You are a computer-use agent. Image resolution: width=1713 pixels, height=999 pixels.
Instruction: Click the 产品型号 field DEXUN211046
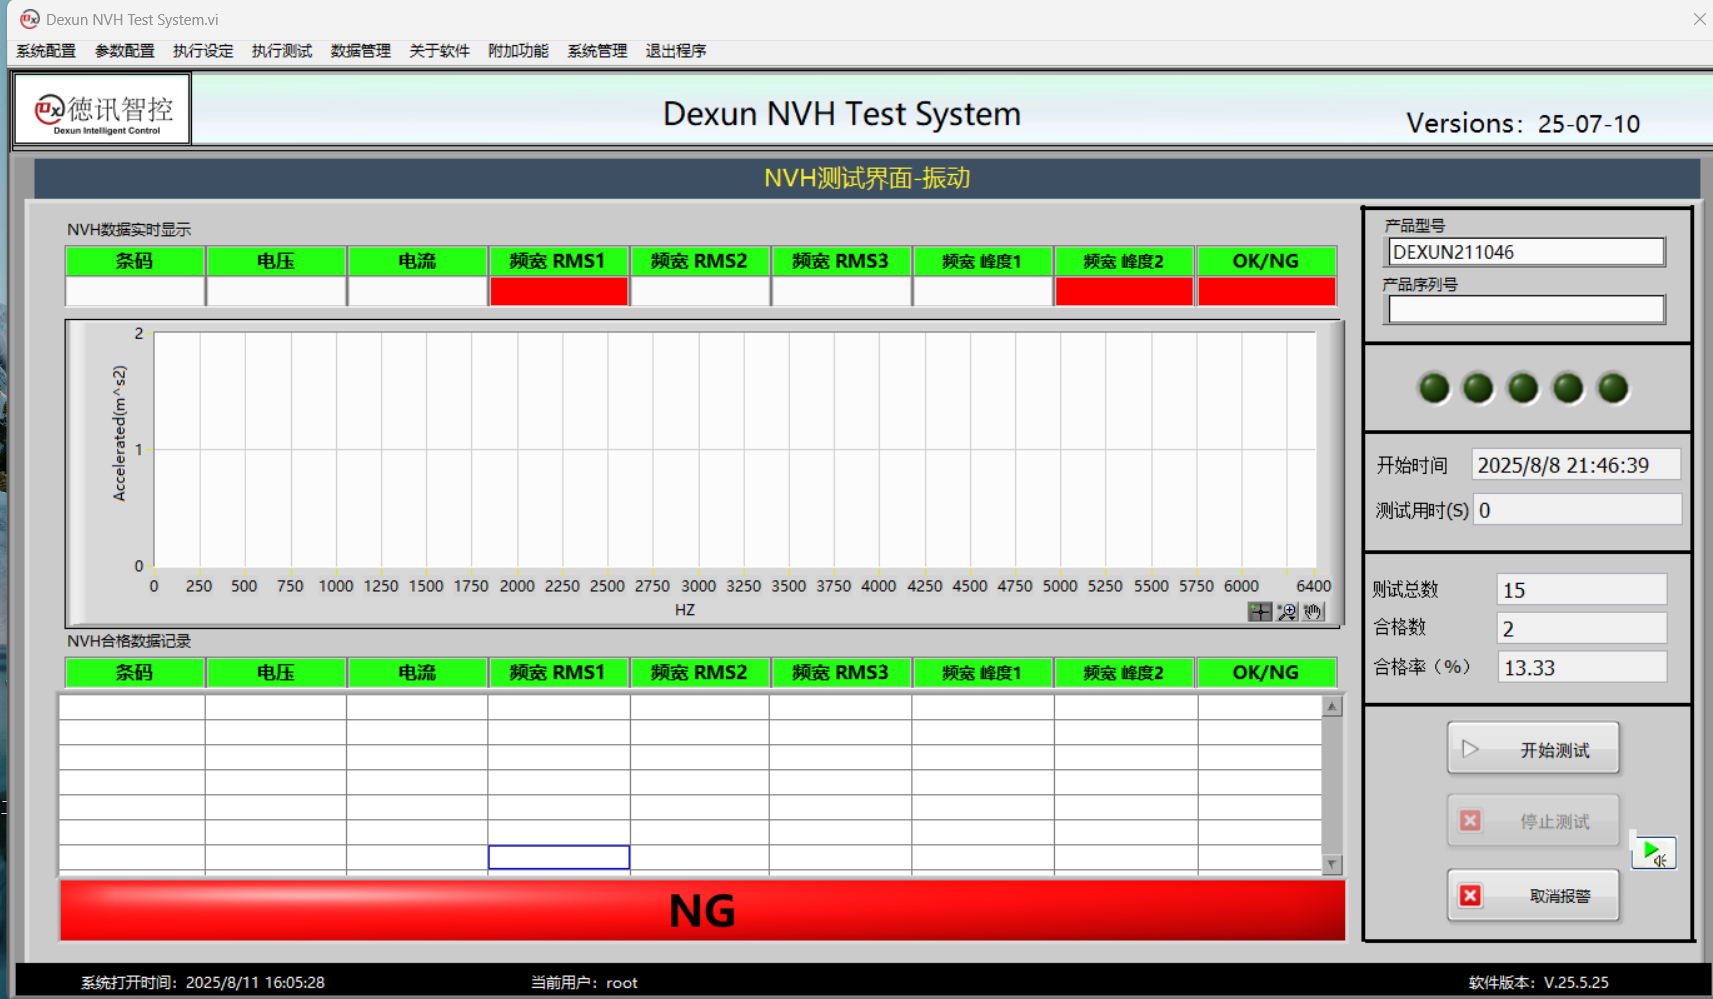(1526, 252)
